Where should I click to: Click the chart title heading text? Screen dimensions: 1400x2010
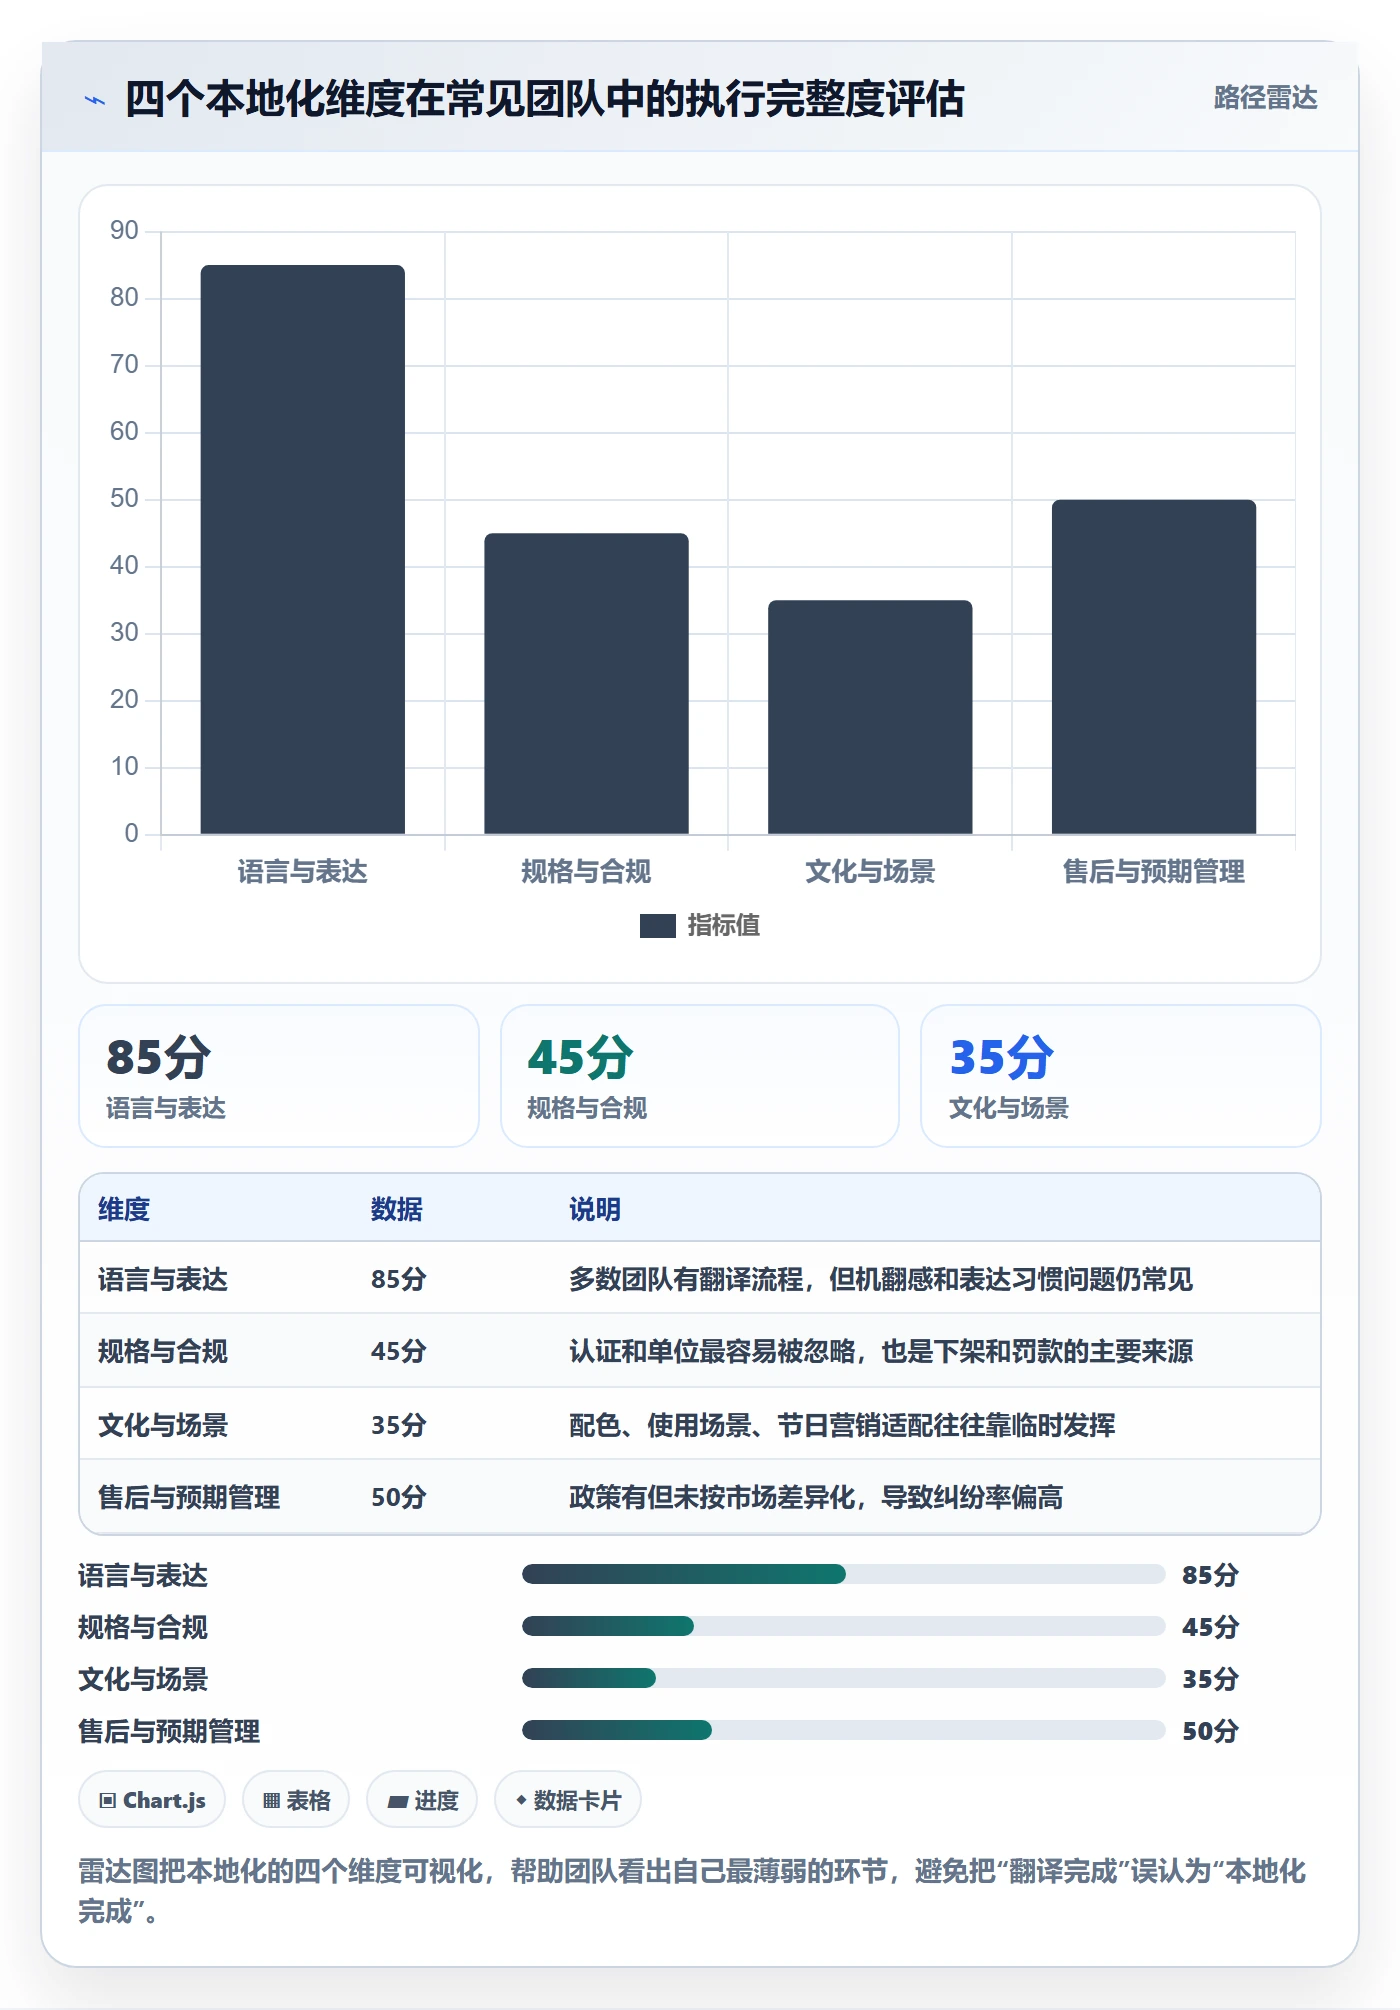pyautogui.click(x=545, y=99)
